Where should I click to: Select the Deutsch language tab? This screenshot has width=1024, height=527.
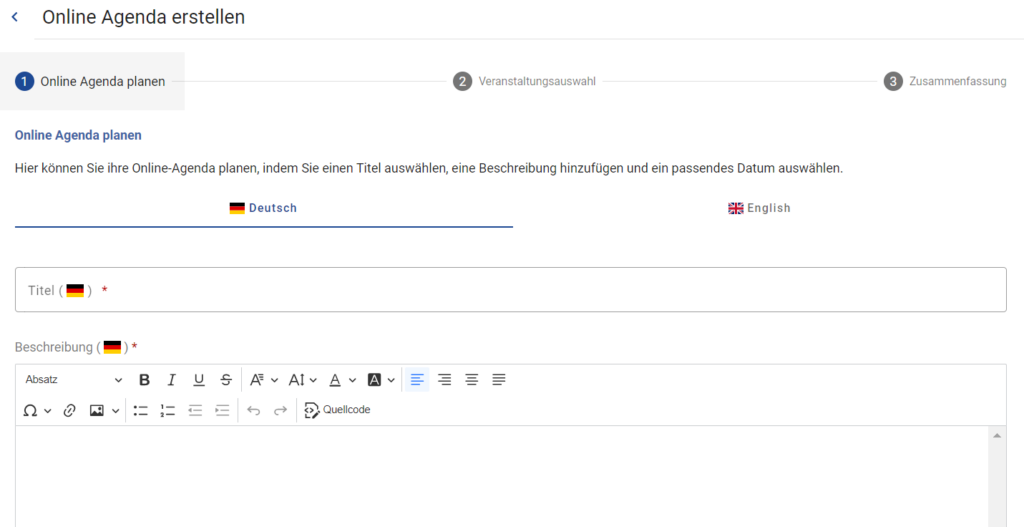(x=263, y=208)
